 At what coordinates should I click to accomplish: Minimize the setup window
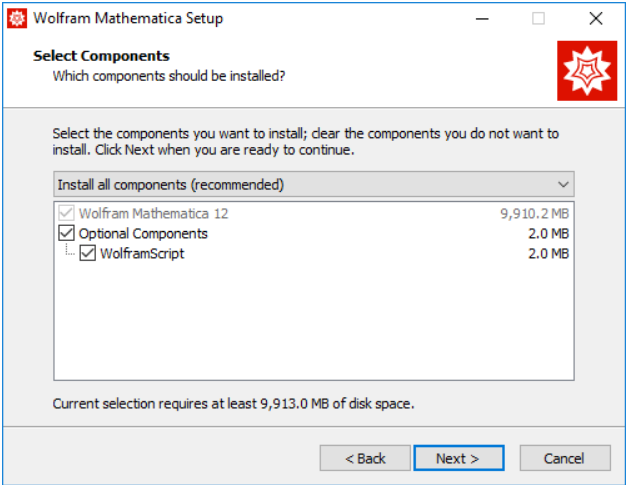point(482,18)
